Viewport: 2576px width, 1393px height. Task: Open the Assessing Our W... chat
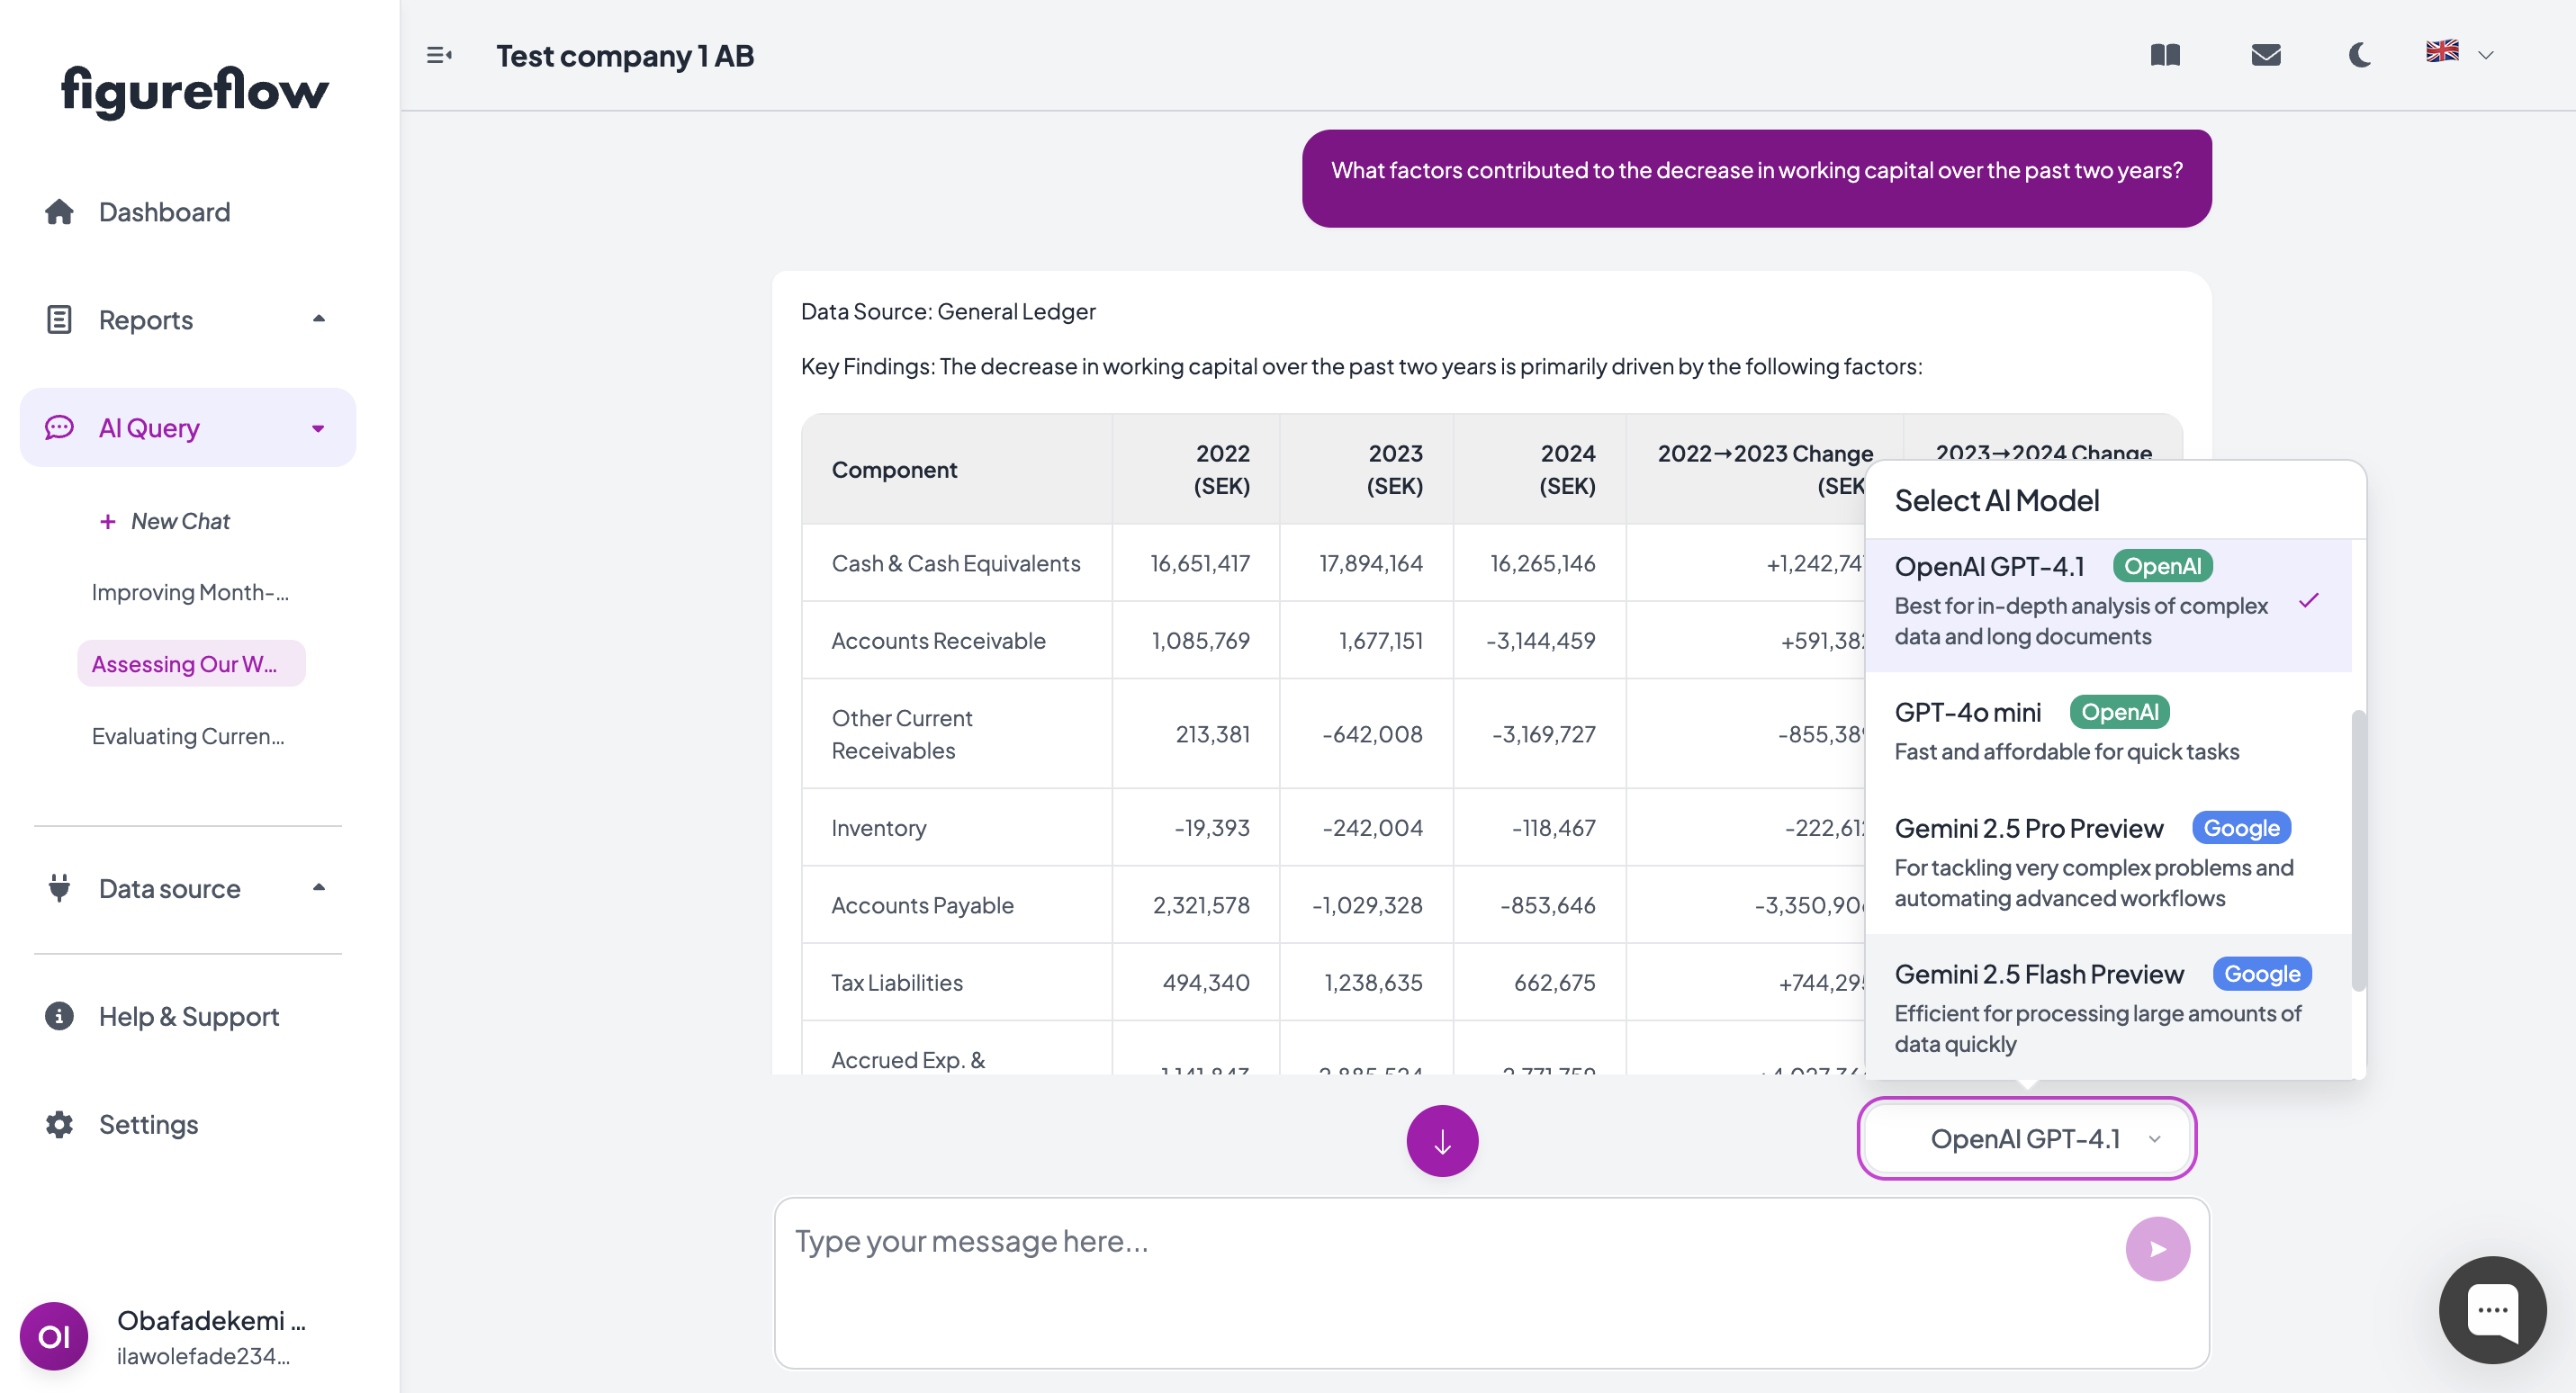191,664
